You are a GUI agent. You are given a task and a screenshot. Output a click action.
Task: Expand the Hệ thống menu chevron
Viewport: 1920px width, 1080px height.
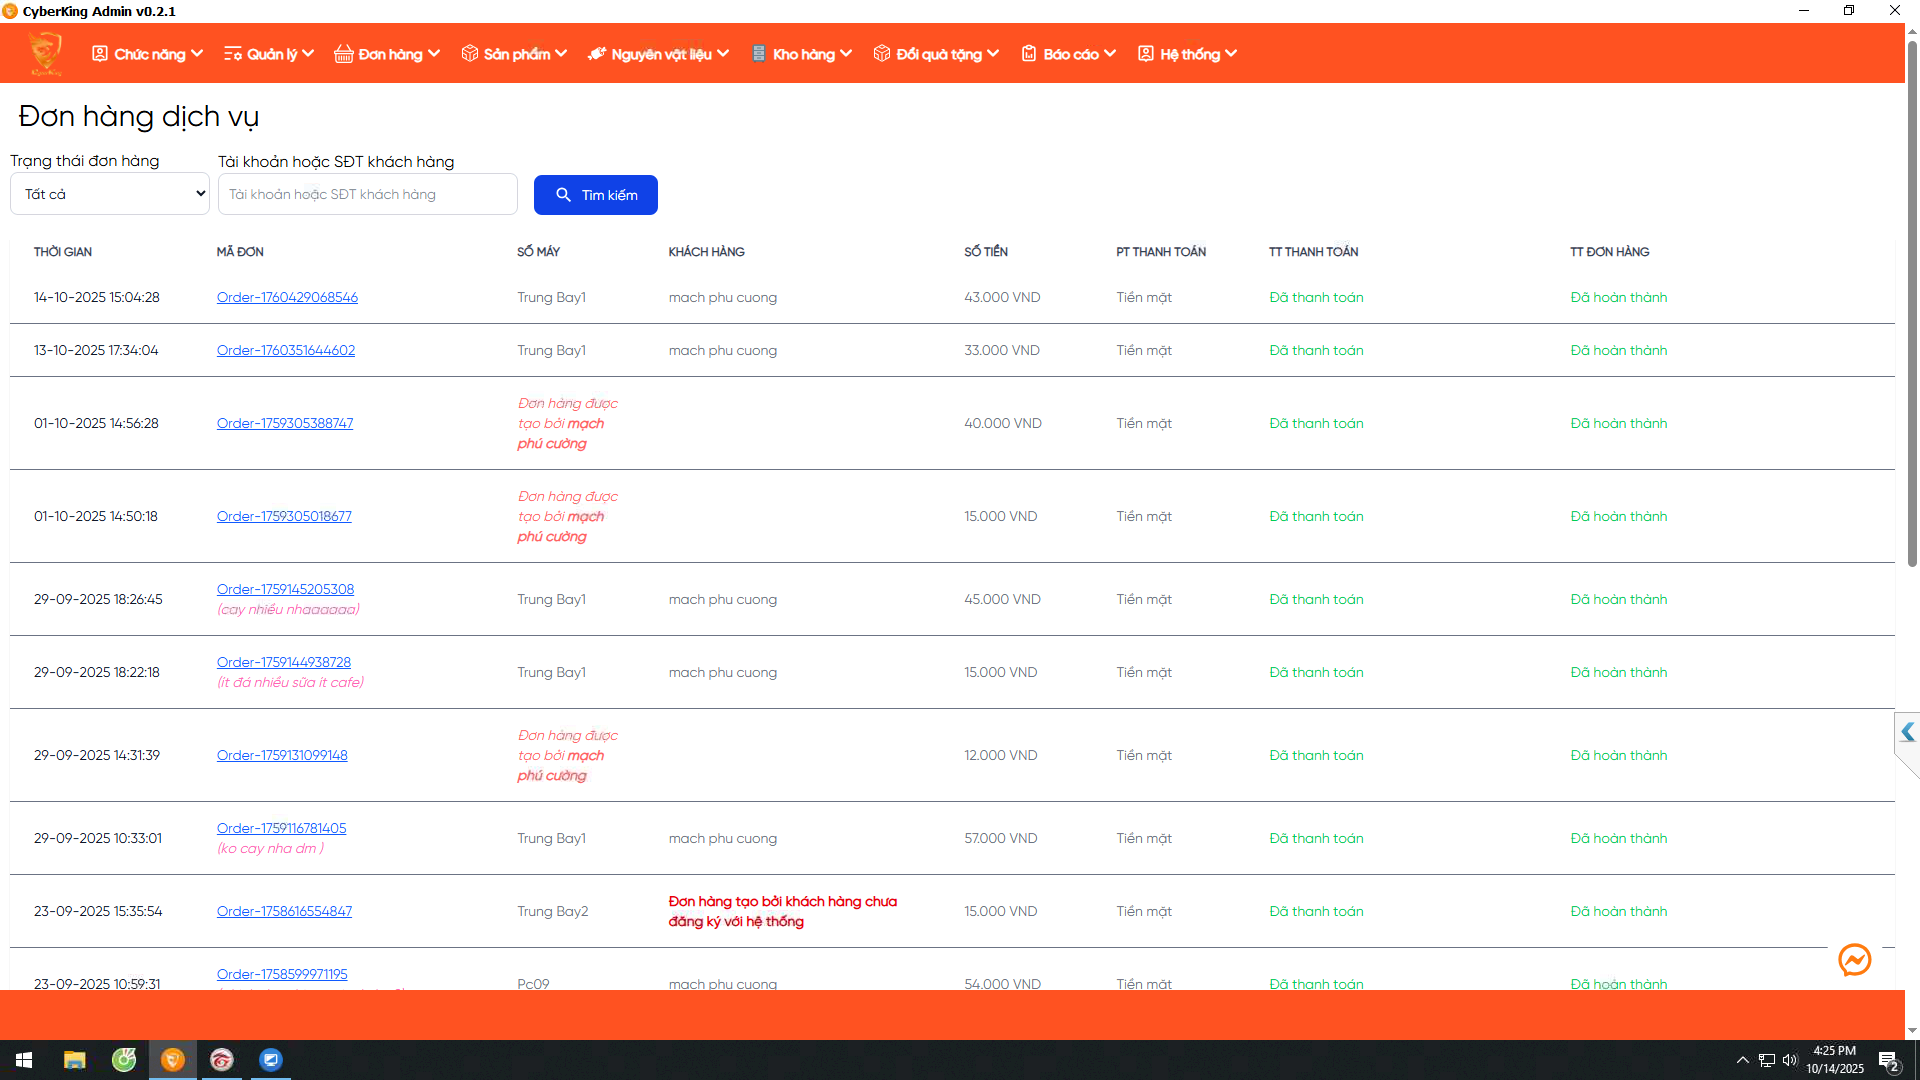(x=1231, y=54)
